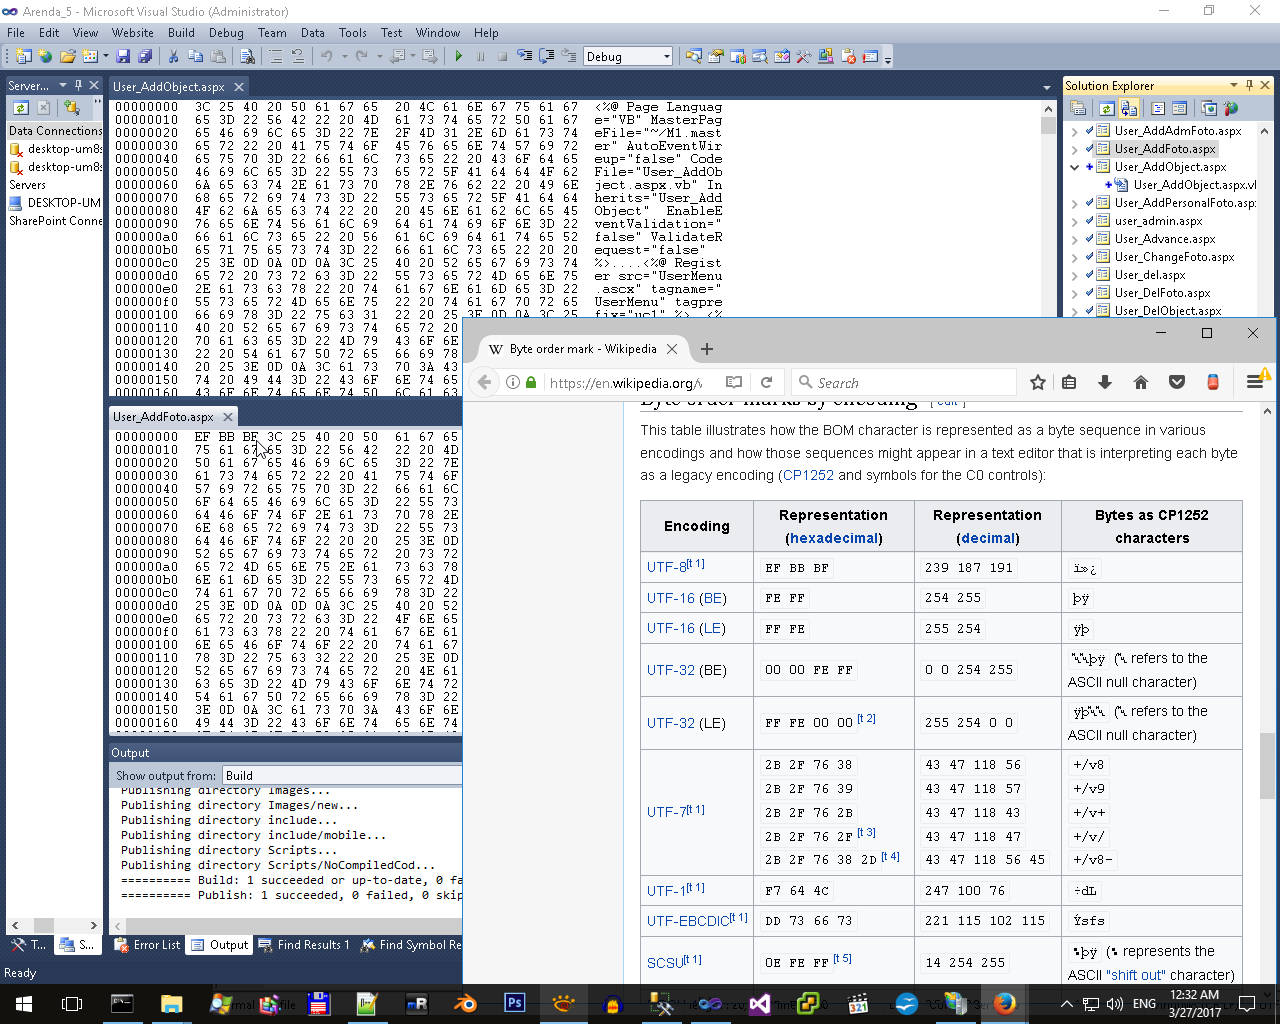Expand the User_AddAdmFoto.aspx tree node
The width and height of the screenshot is (1280, 1024).
[1075, 131]
